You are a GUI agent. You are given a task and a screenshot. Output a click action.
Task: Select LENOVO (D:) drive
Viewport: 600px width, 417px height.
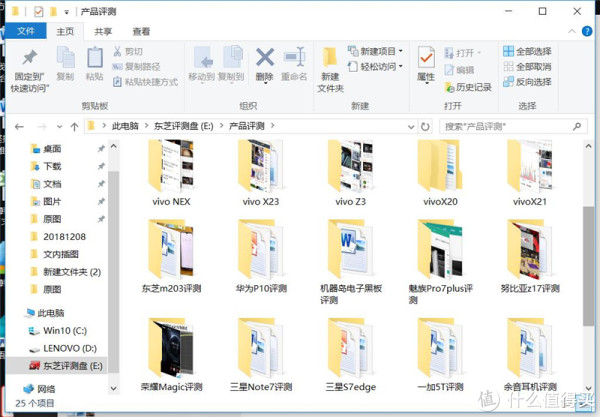[x=70, y=348]
